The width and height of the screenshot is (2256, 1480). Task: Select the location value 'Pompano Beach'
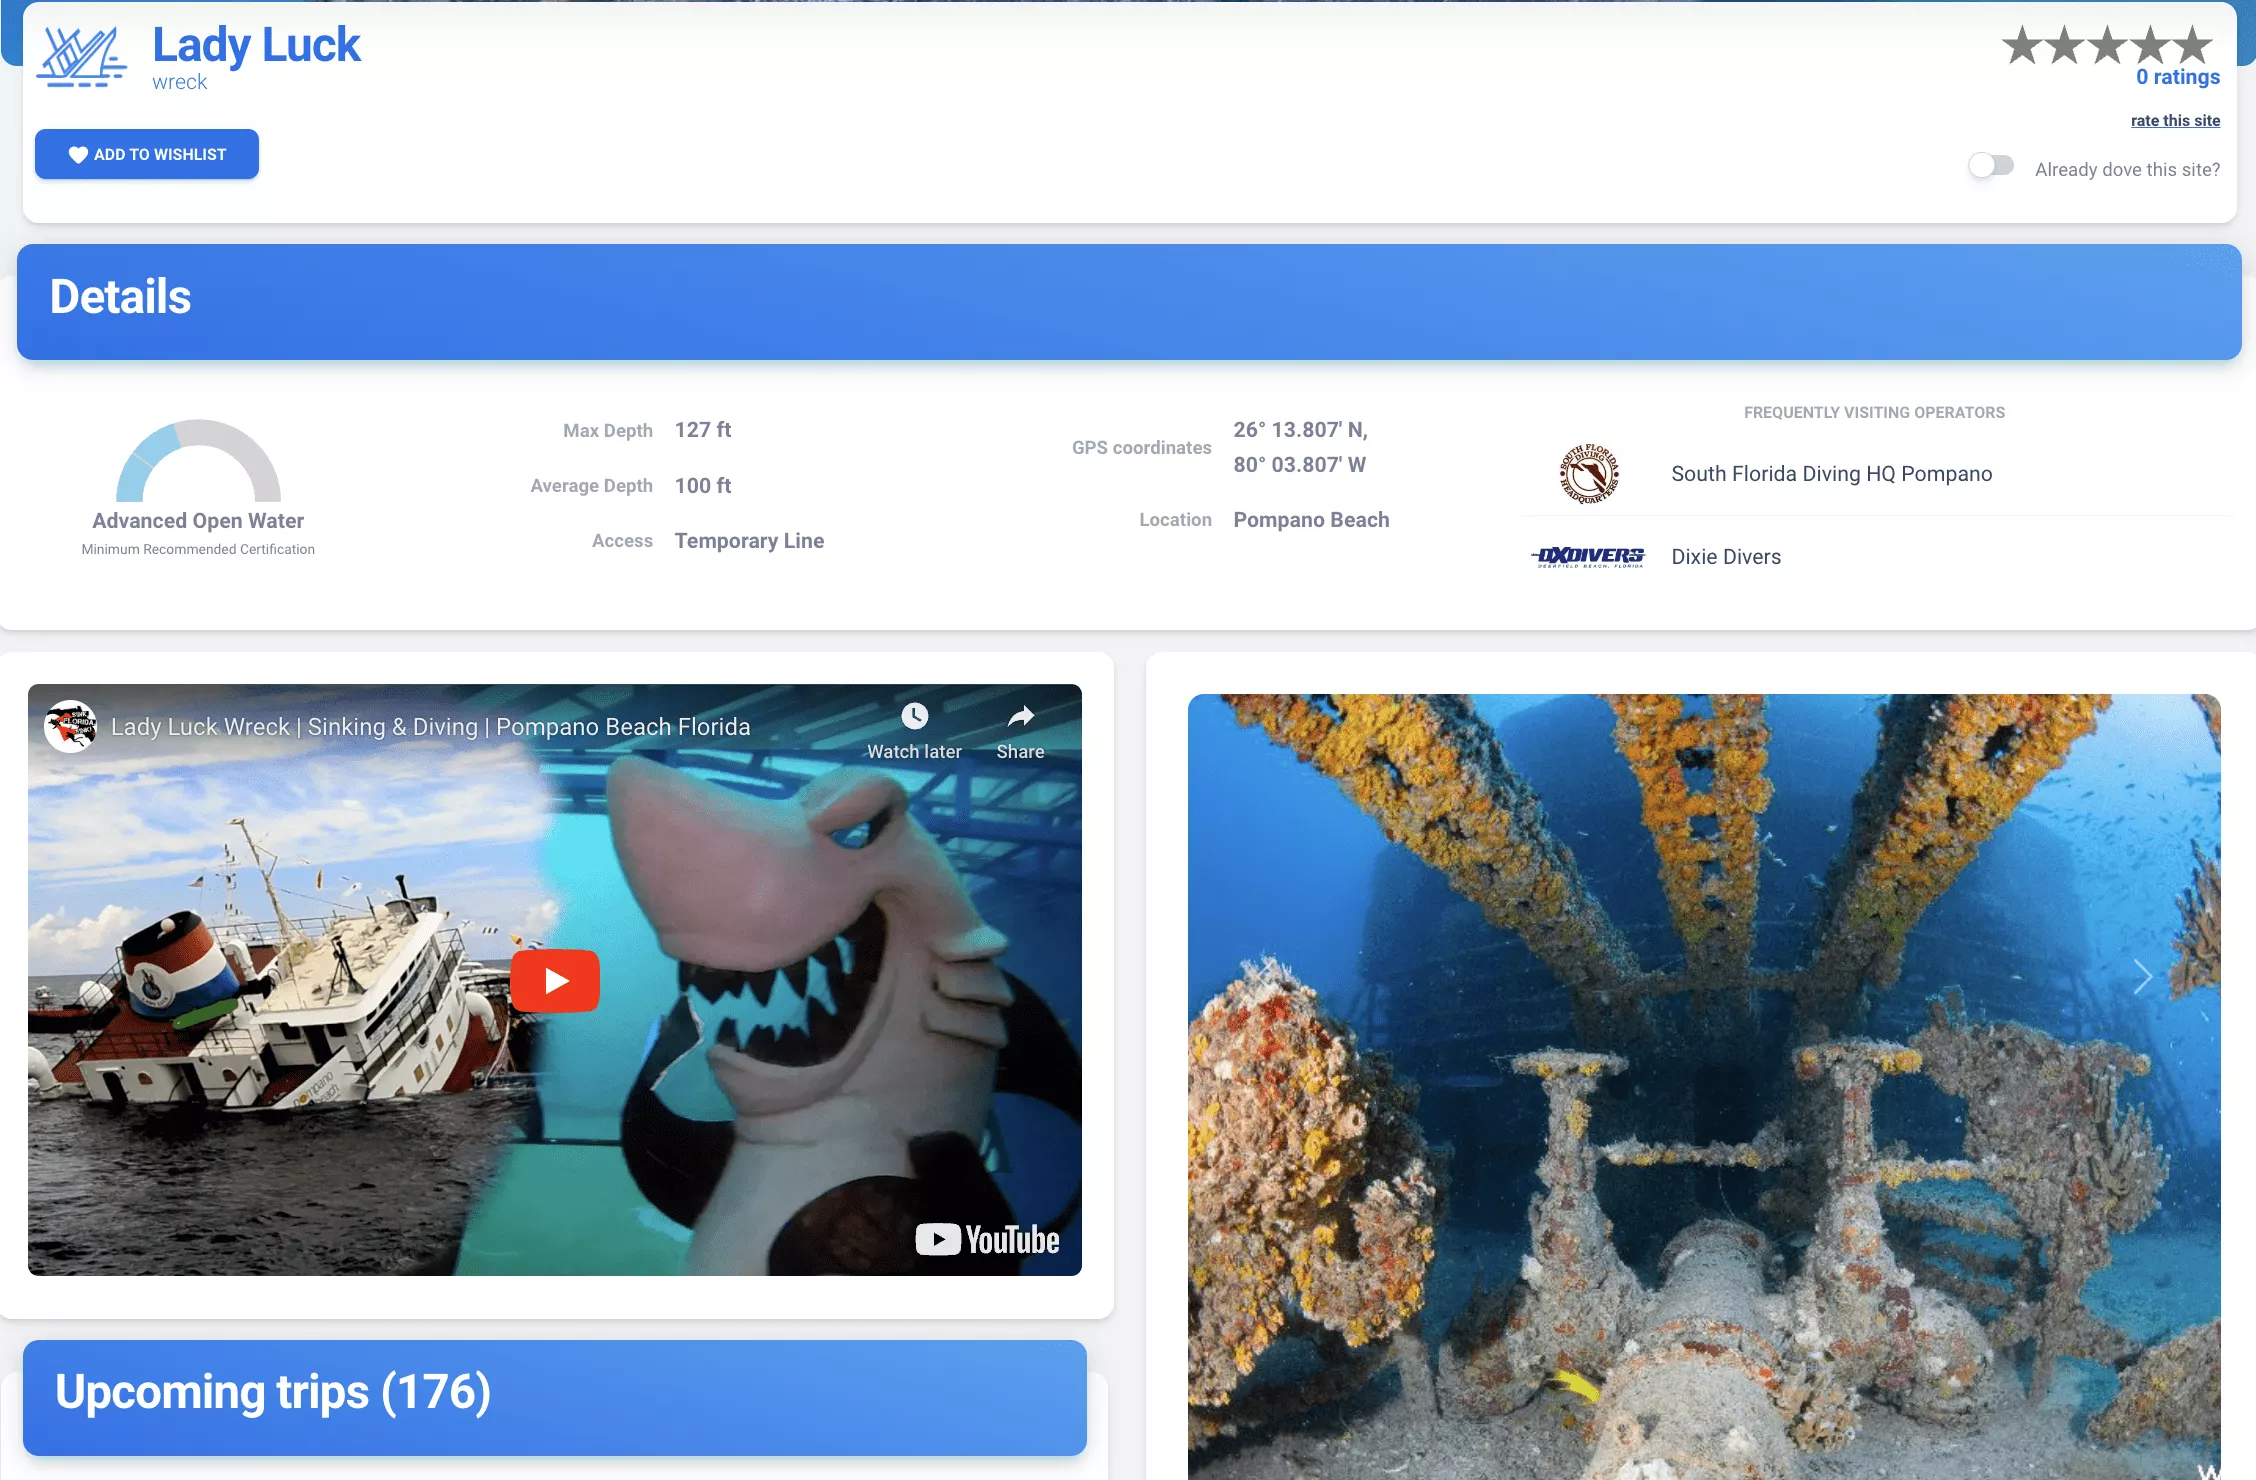(x=1311, y=520)
